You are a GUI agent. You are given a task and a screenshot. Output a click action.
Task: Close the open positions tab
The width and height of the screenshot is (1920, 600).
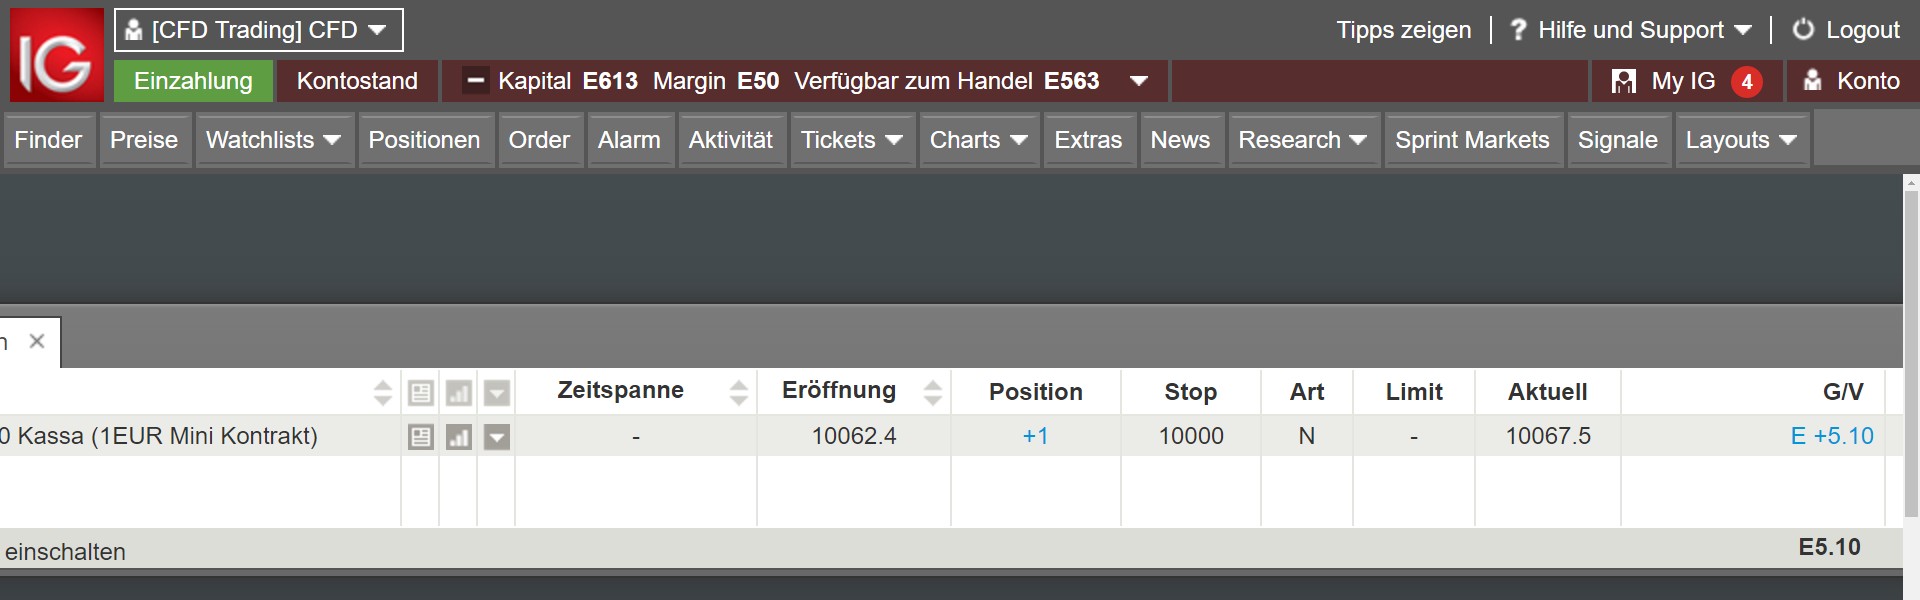tap(37, 341)
